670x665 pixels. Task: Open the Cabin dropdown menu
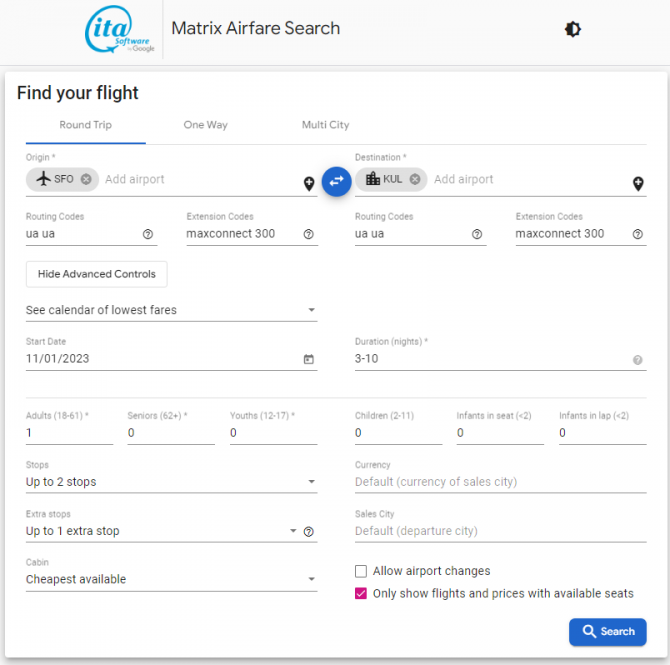coord(171,579)
